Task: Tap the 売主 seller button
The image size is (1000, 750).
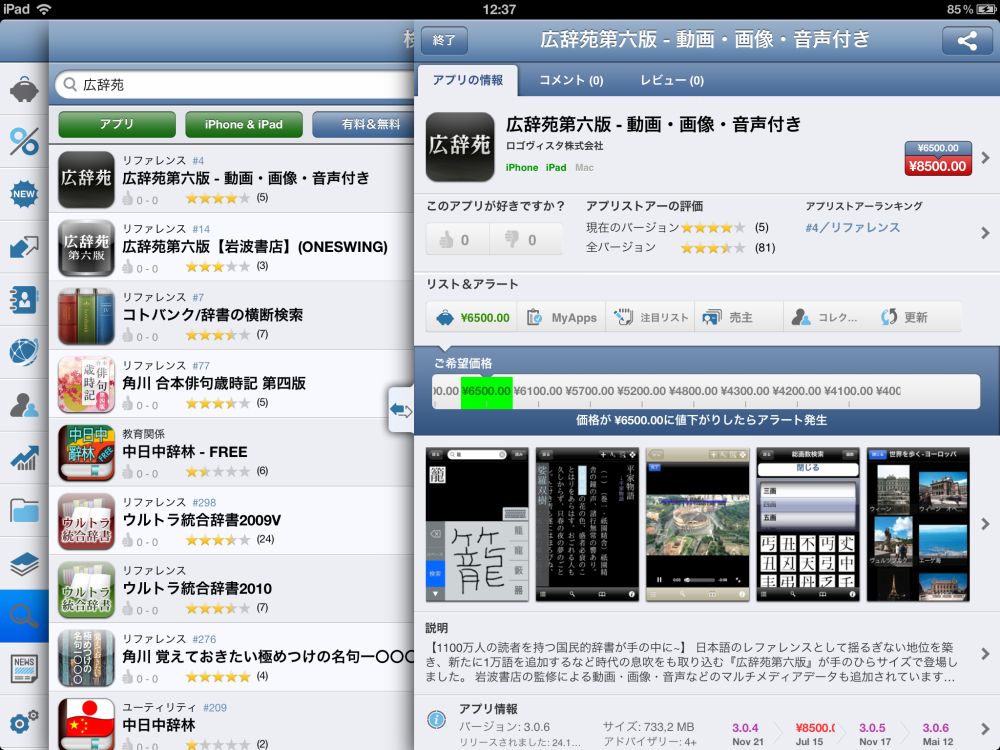Action: (739, 317)
